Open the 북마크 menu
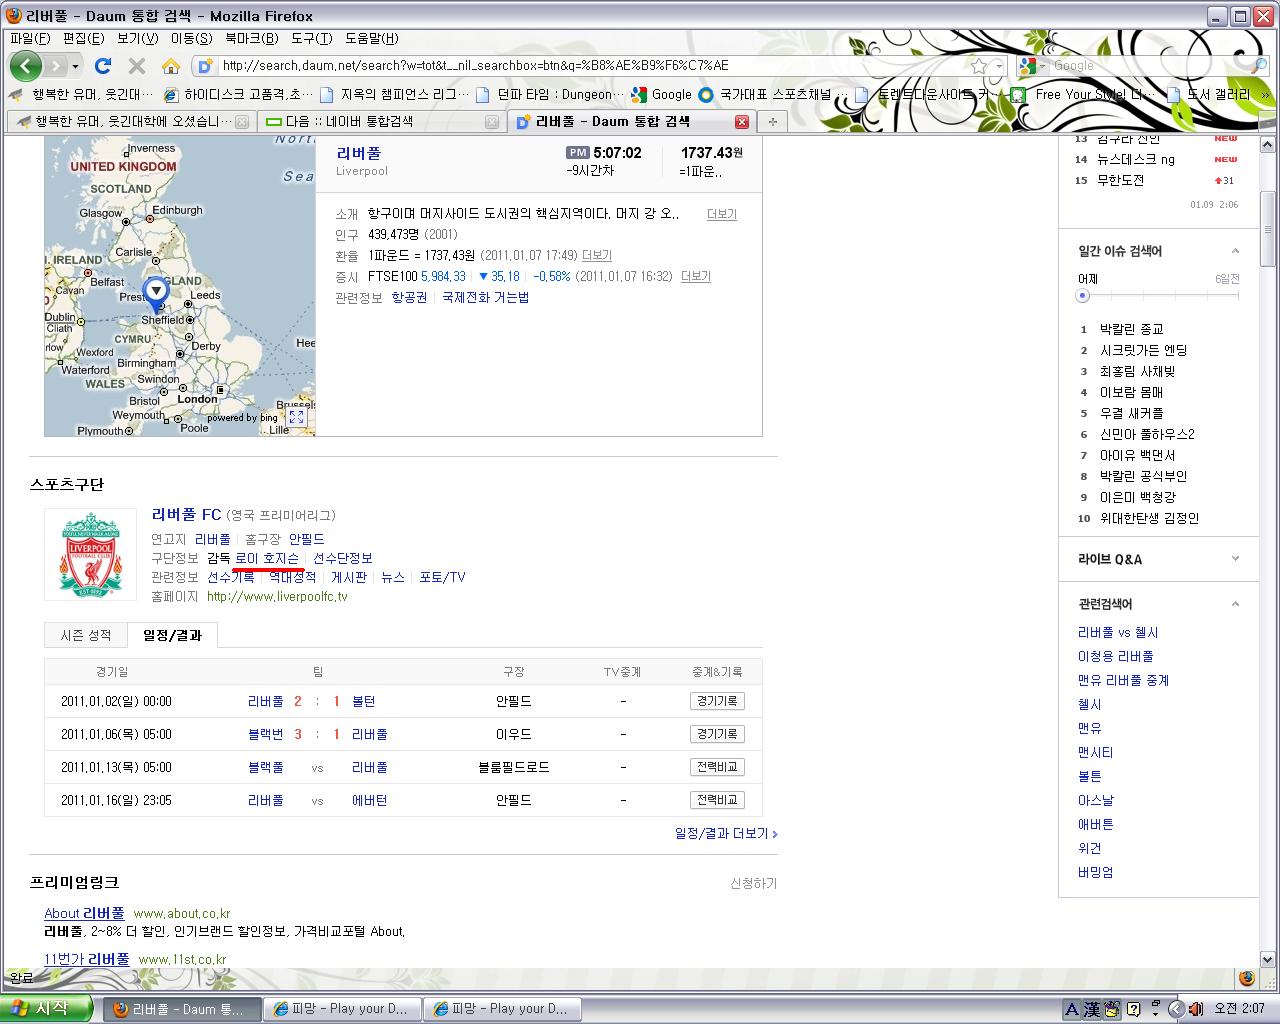Screen dimensions: 1280x1024 click(x=251, y=38)
